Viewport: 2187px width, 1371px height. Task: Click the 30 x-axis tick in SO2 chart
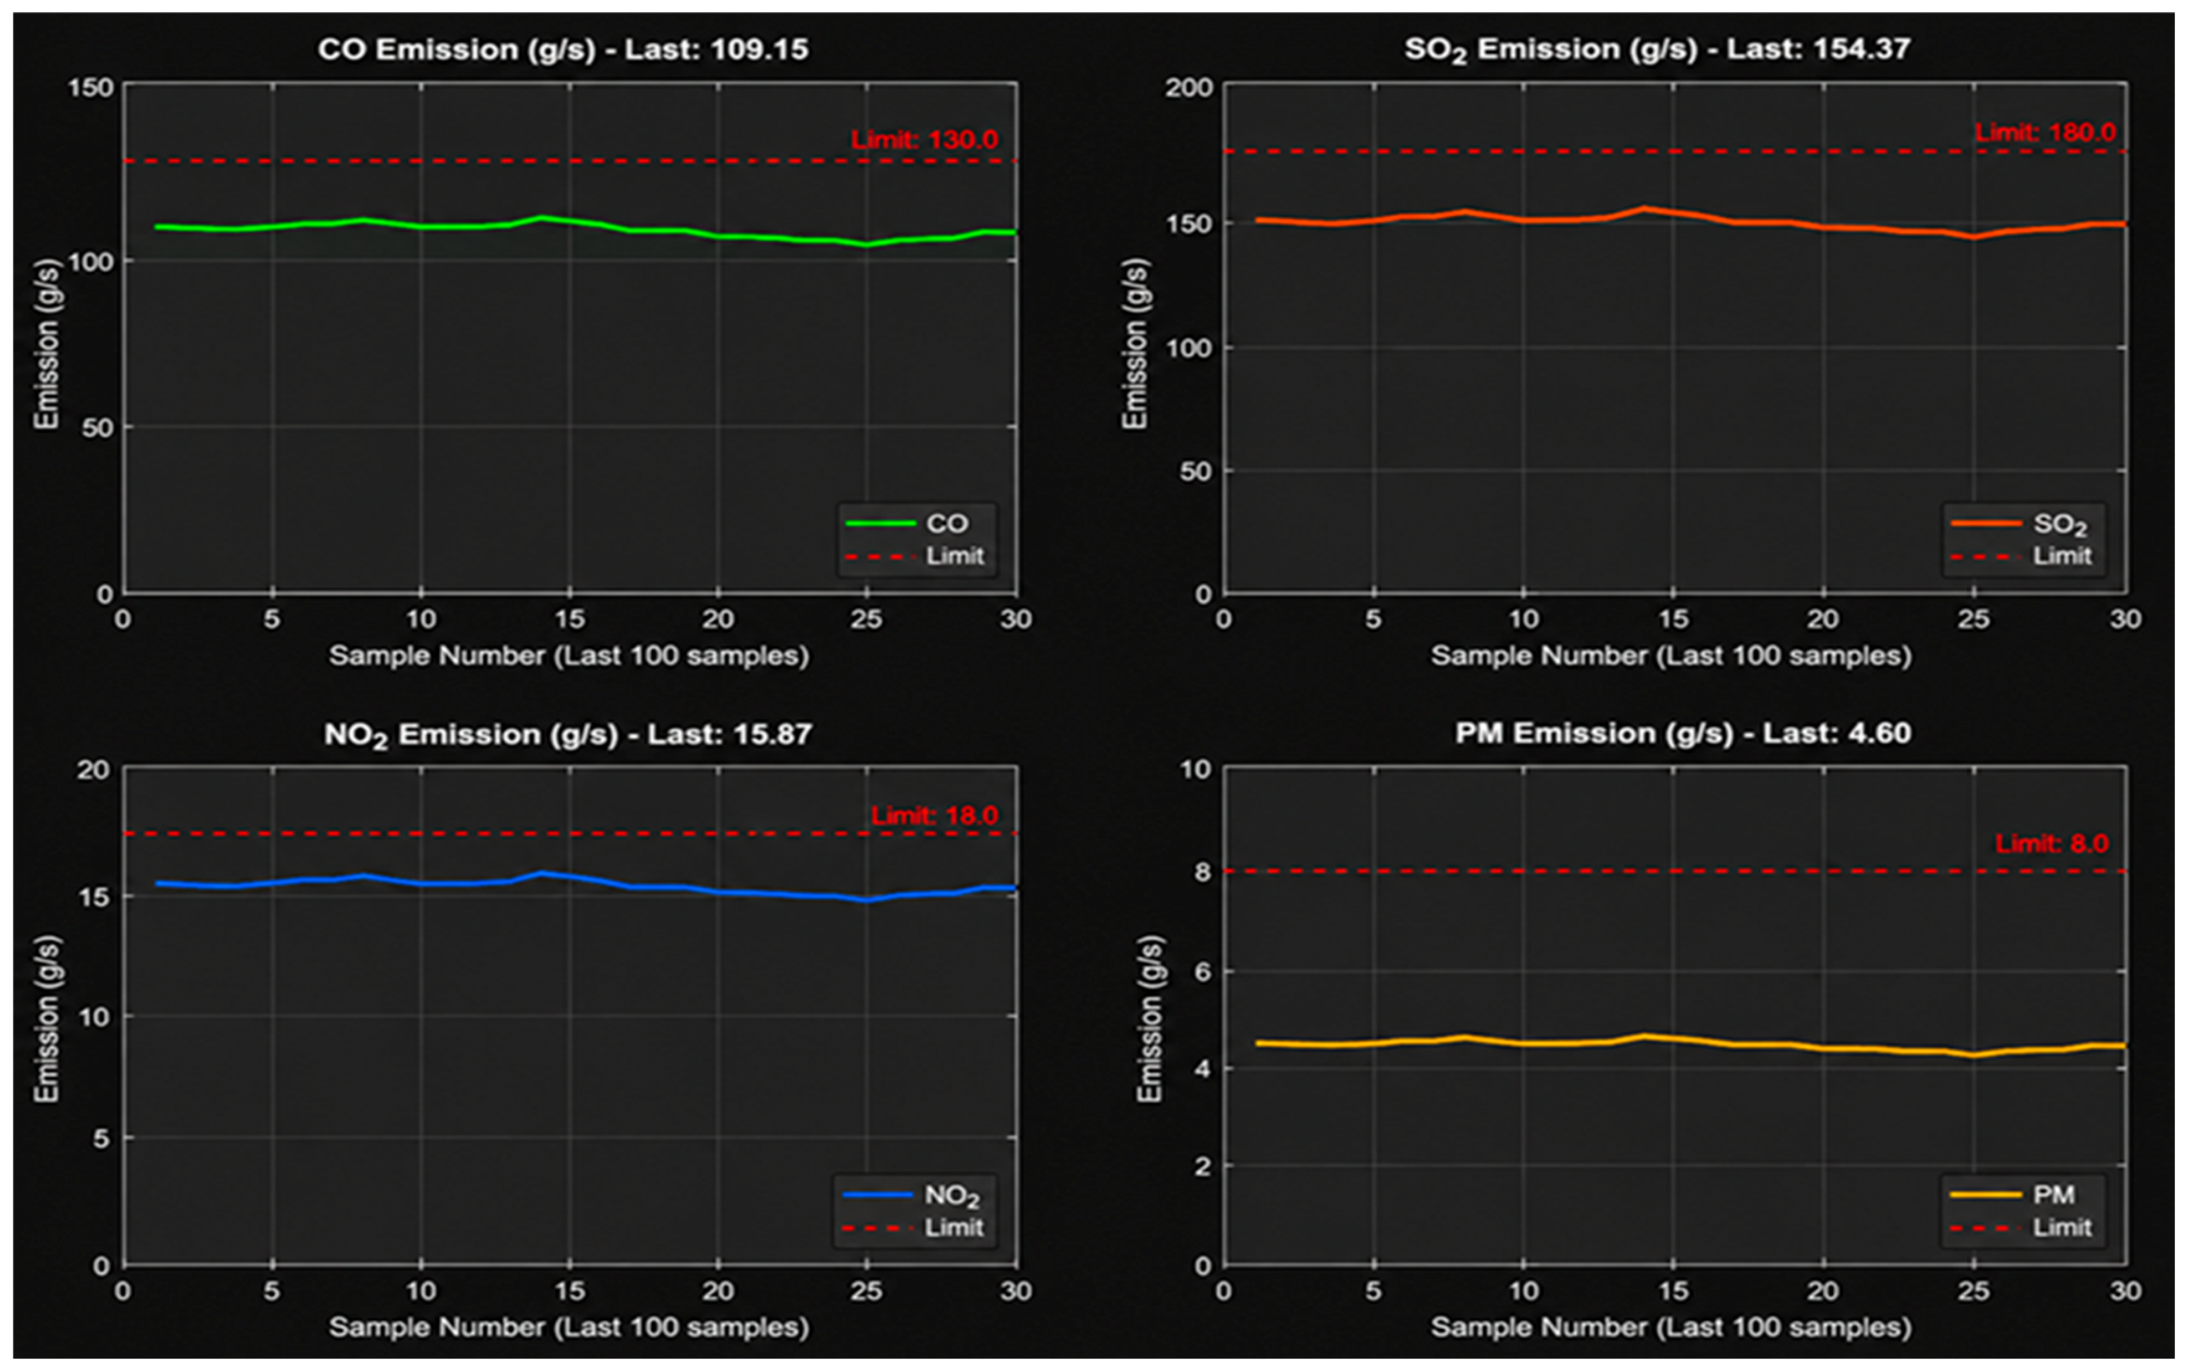2125,620
